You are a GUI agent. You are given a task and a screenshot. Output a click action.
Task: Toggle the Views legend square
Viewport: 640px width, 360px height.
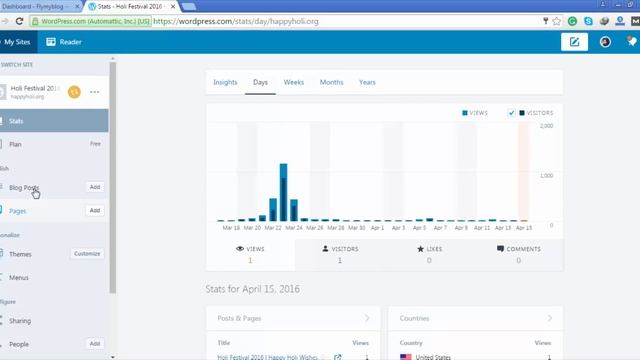[x=464, y=113]
